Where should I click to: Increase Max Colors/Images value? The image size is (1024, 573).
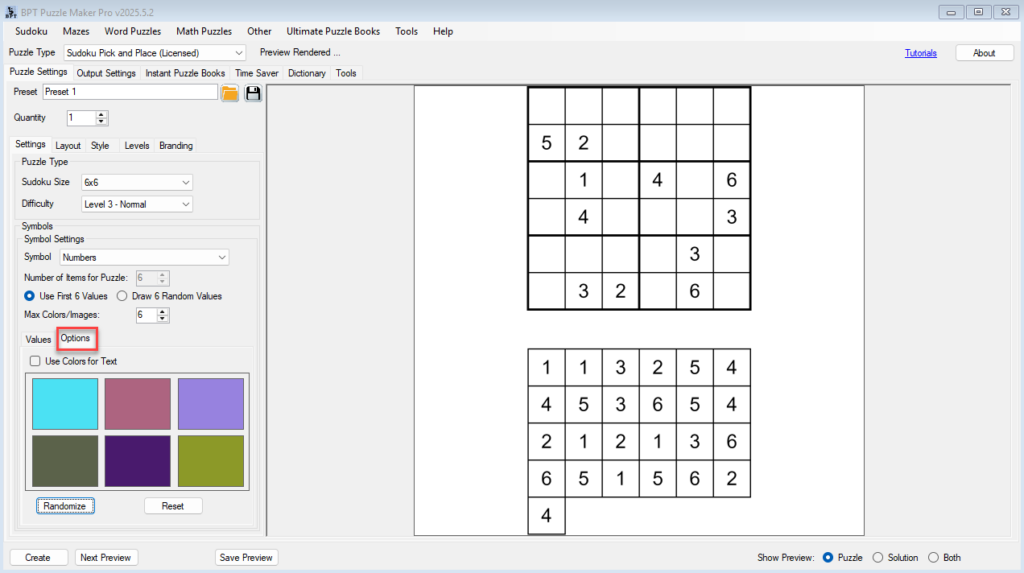tap(163, 312)
